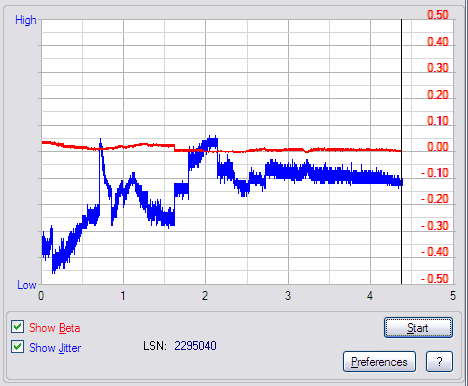This screenshot has height=386, width=468.
Task: Uncheck the Show Jitter checkbox
Action: coord(17,347)
